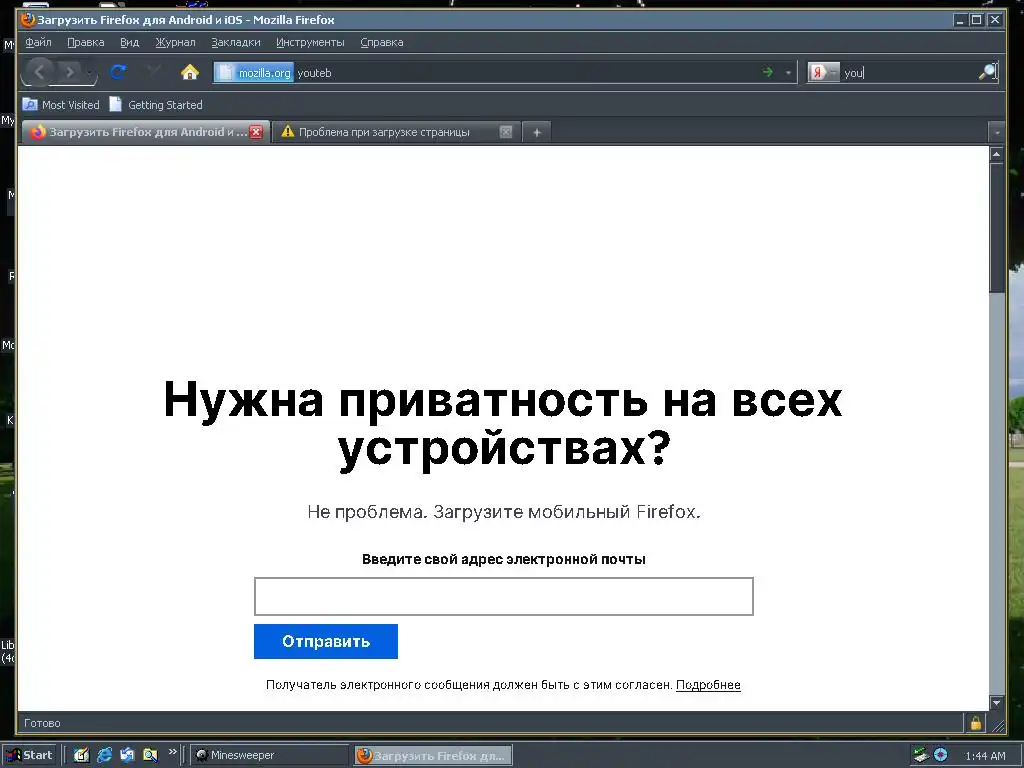Click the blue round tray icon

click(x=940, y=755)
